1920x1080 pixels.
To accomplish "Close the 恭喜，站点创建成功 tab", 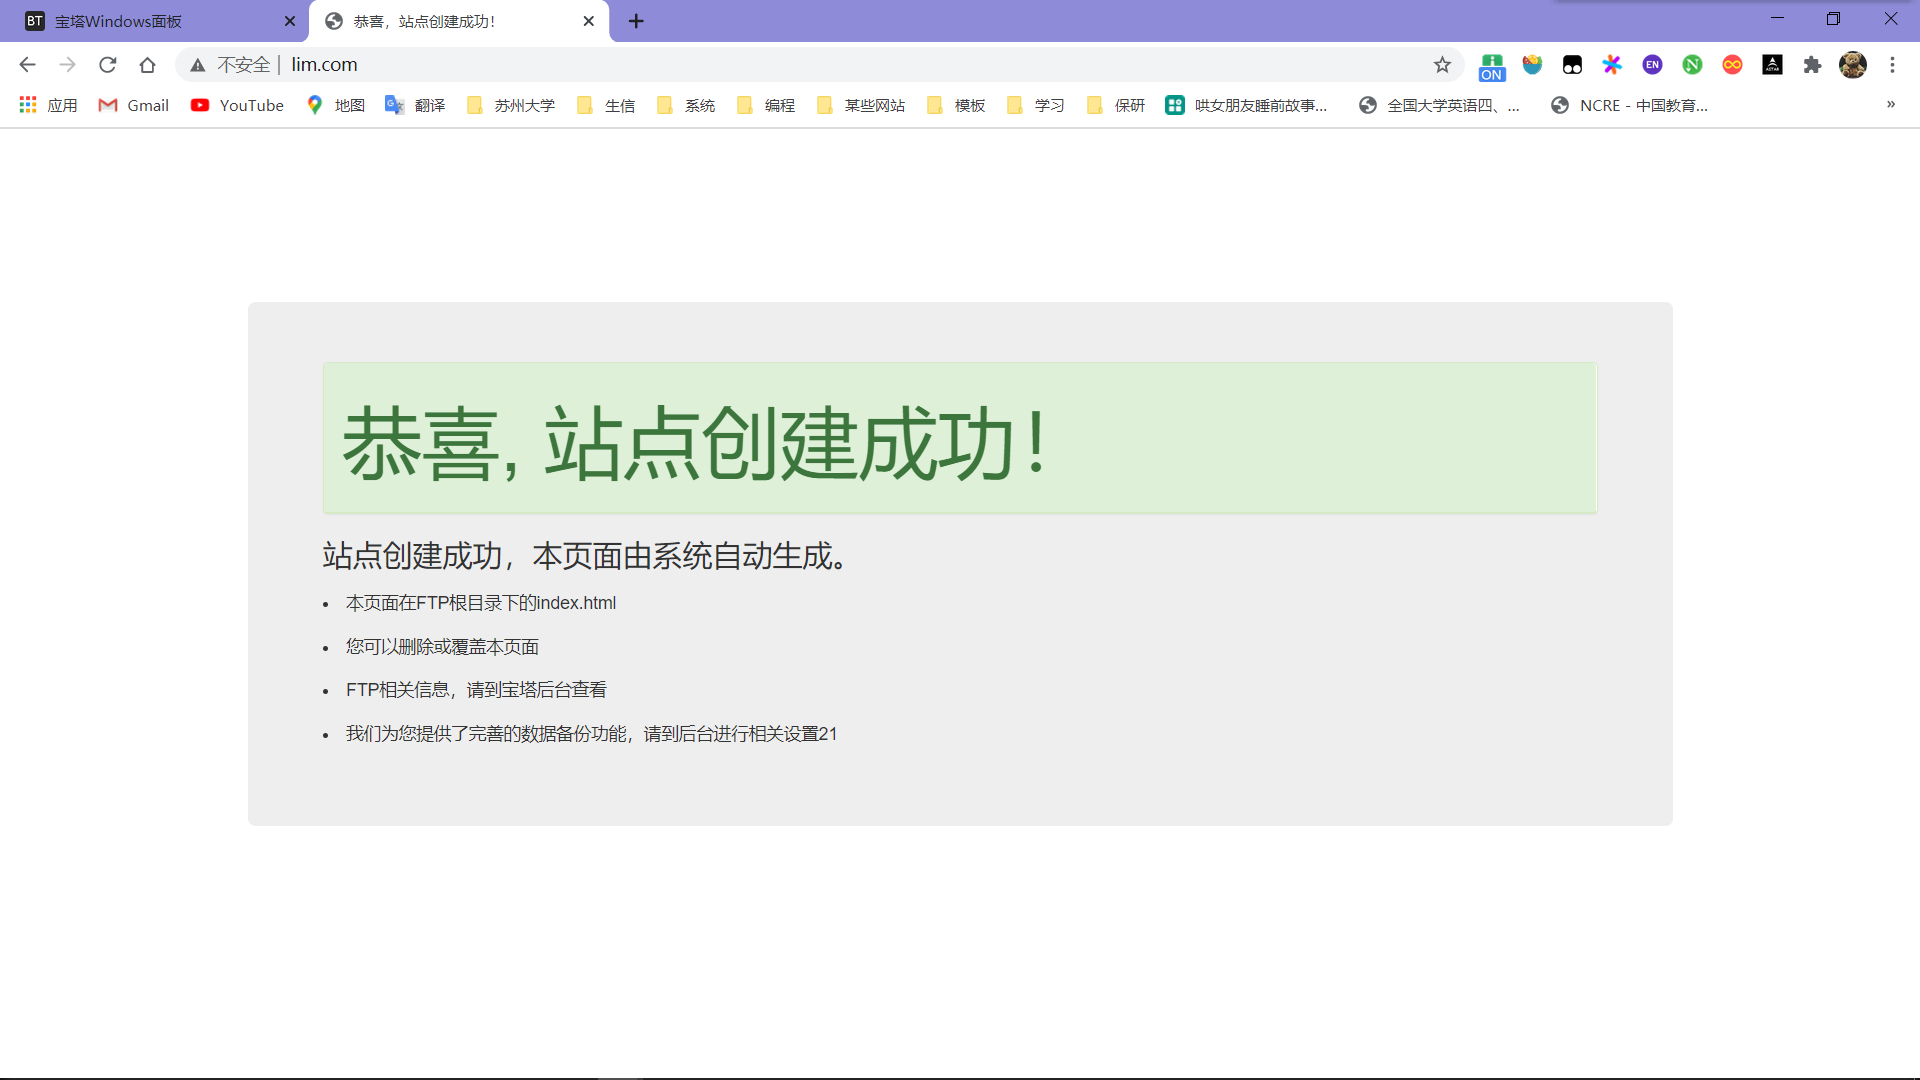I will [588, 21].
